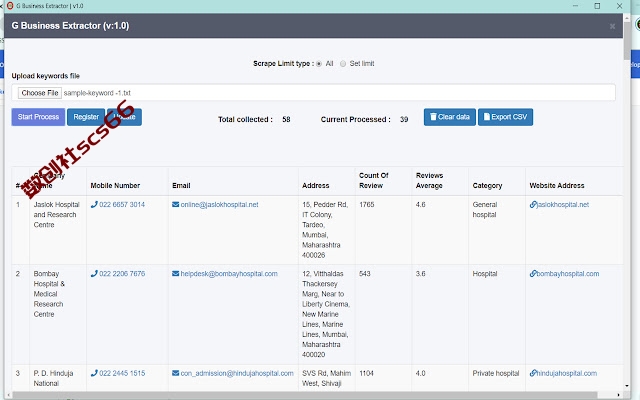Open website link jaslokhospital.net

(x=563, y=204)
